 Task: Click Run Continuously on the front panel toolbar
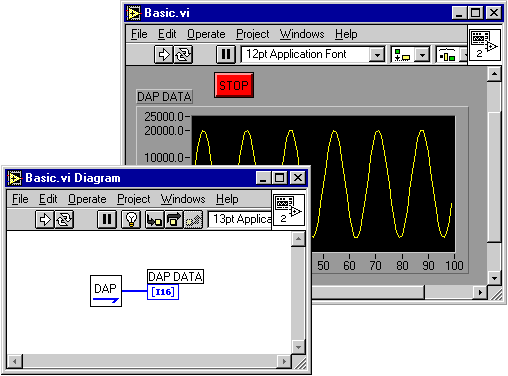point(183,55)
